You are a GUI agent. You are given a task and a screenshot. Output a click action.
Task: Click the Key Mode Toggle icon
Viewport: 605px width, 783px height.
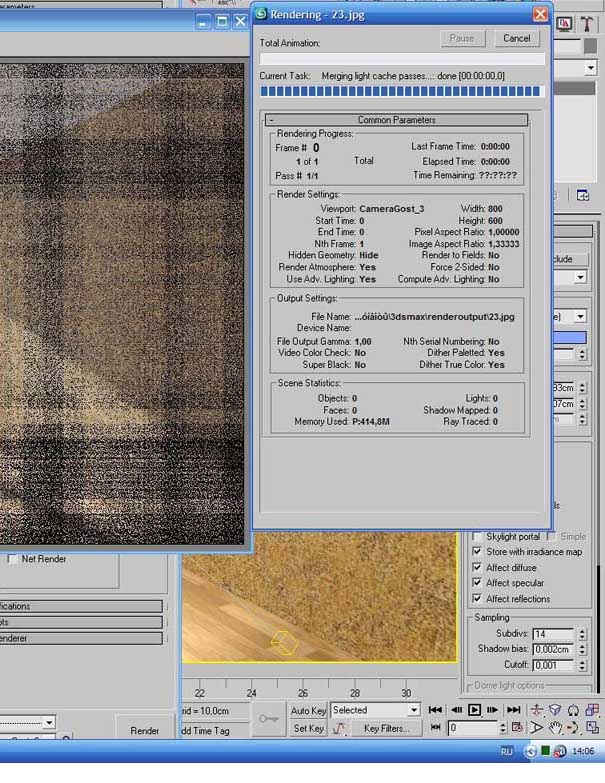click(436, 729)
